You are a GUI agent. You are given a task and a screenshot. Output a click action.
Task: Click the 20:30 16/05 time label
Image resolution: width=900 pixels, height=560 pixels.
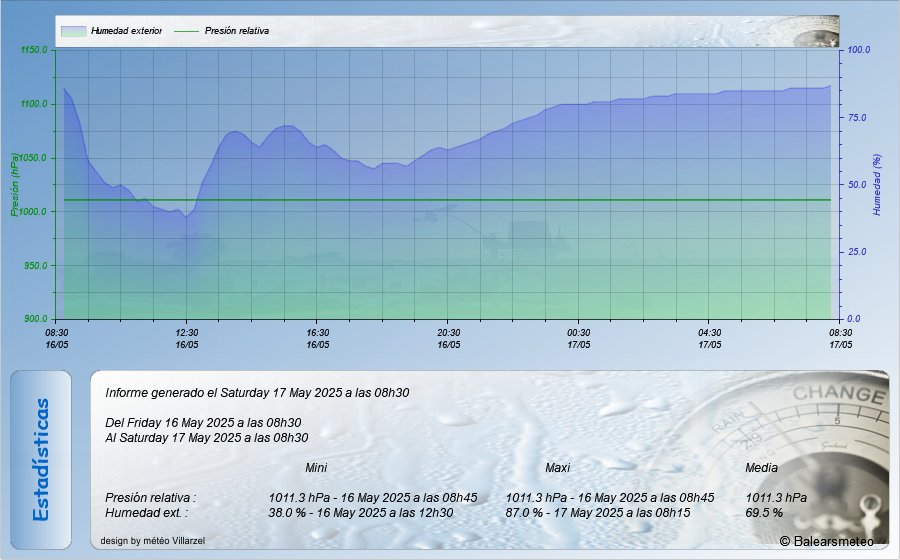tap(449, 339)
